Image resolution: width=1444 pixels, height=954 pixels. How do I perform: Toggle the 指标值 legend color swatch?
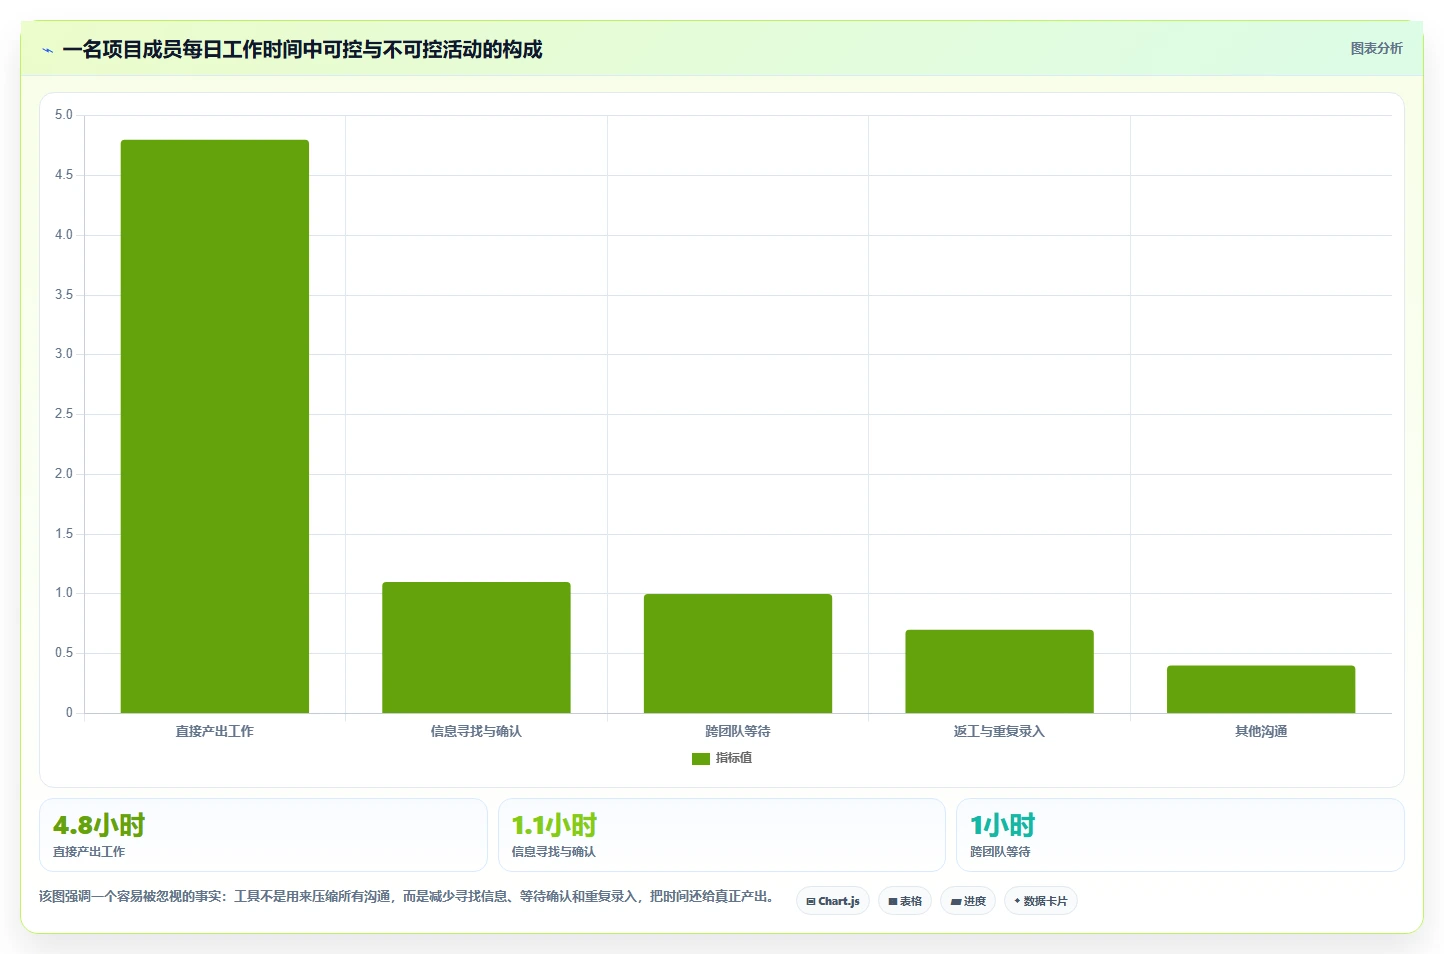tap(700, 759)
